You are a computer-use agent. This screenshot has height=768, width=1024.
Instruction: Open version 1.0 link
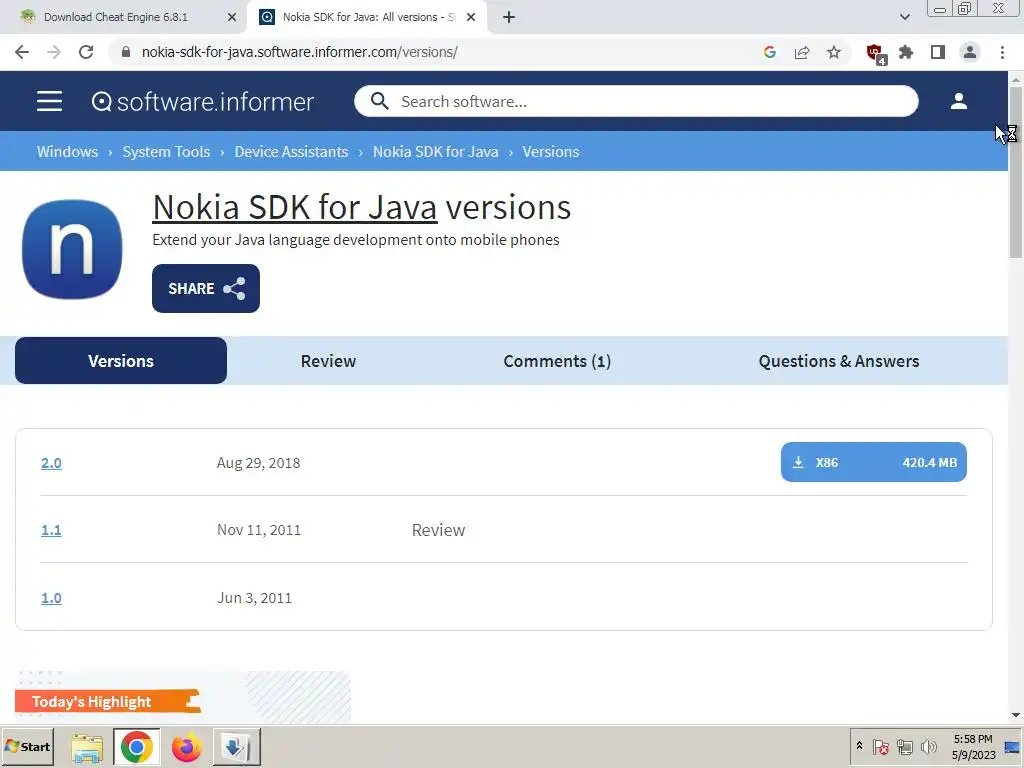point(52,598)
